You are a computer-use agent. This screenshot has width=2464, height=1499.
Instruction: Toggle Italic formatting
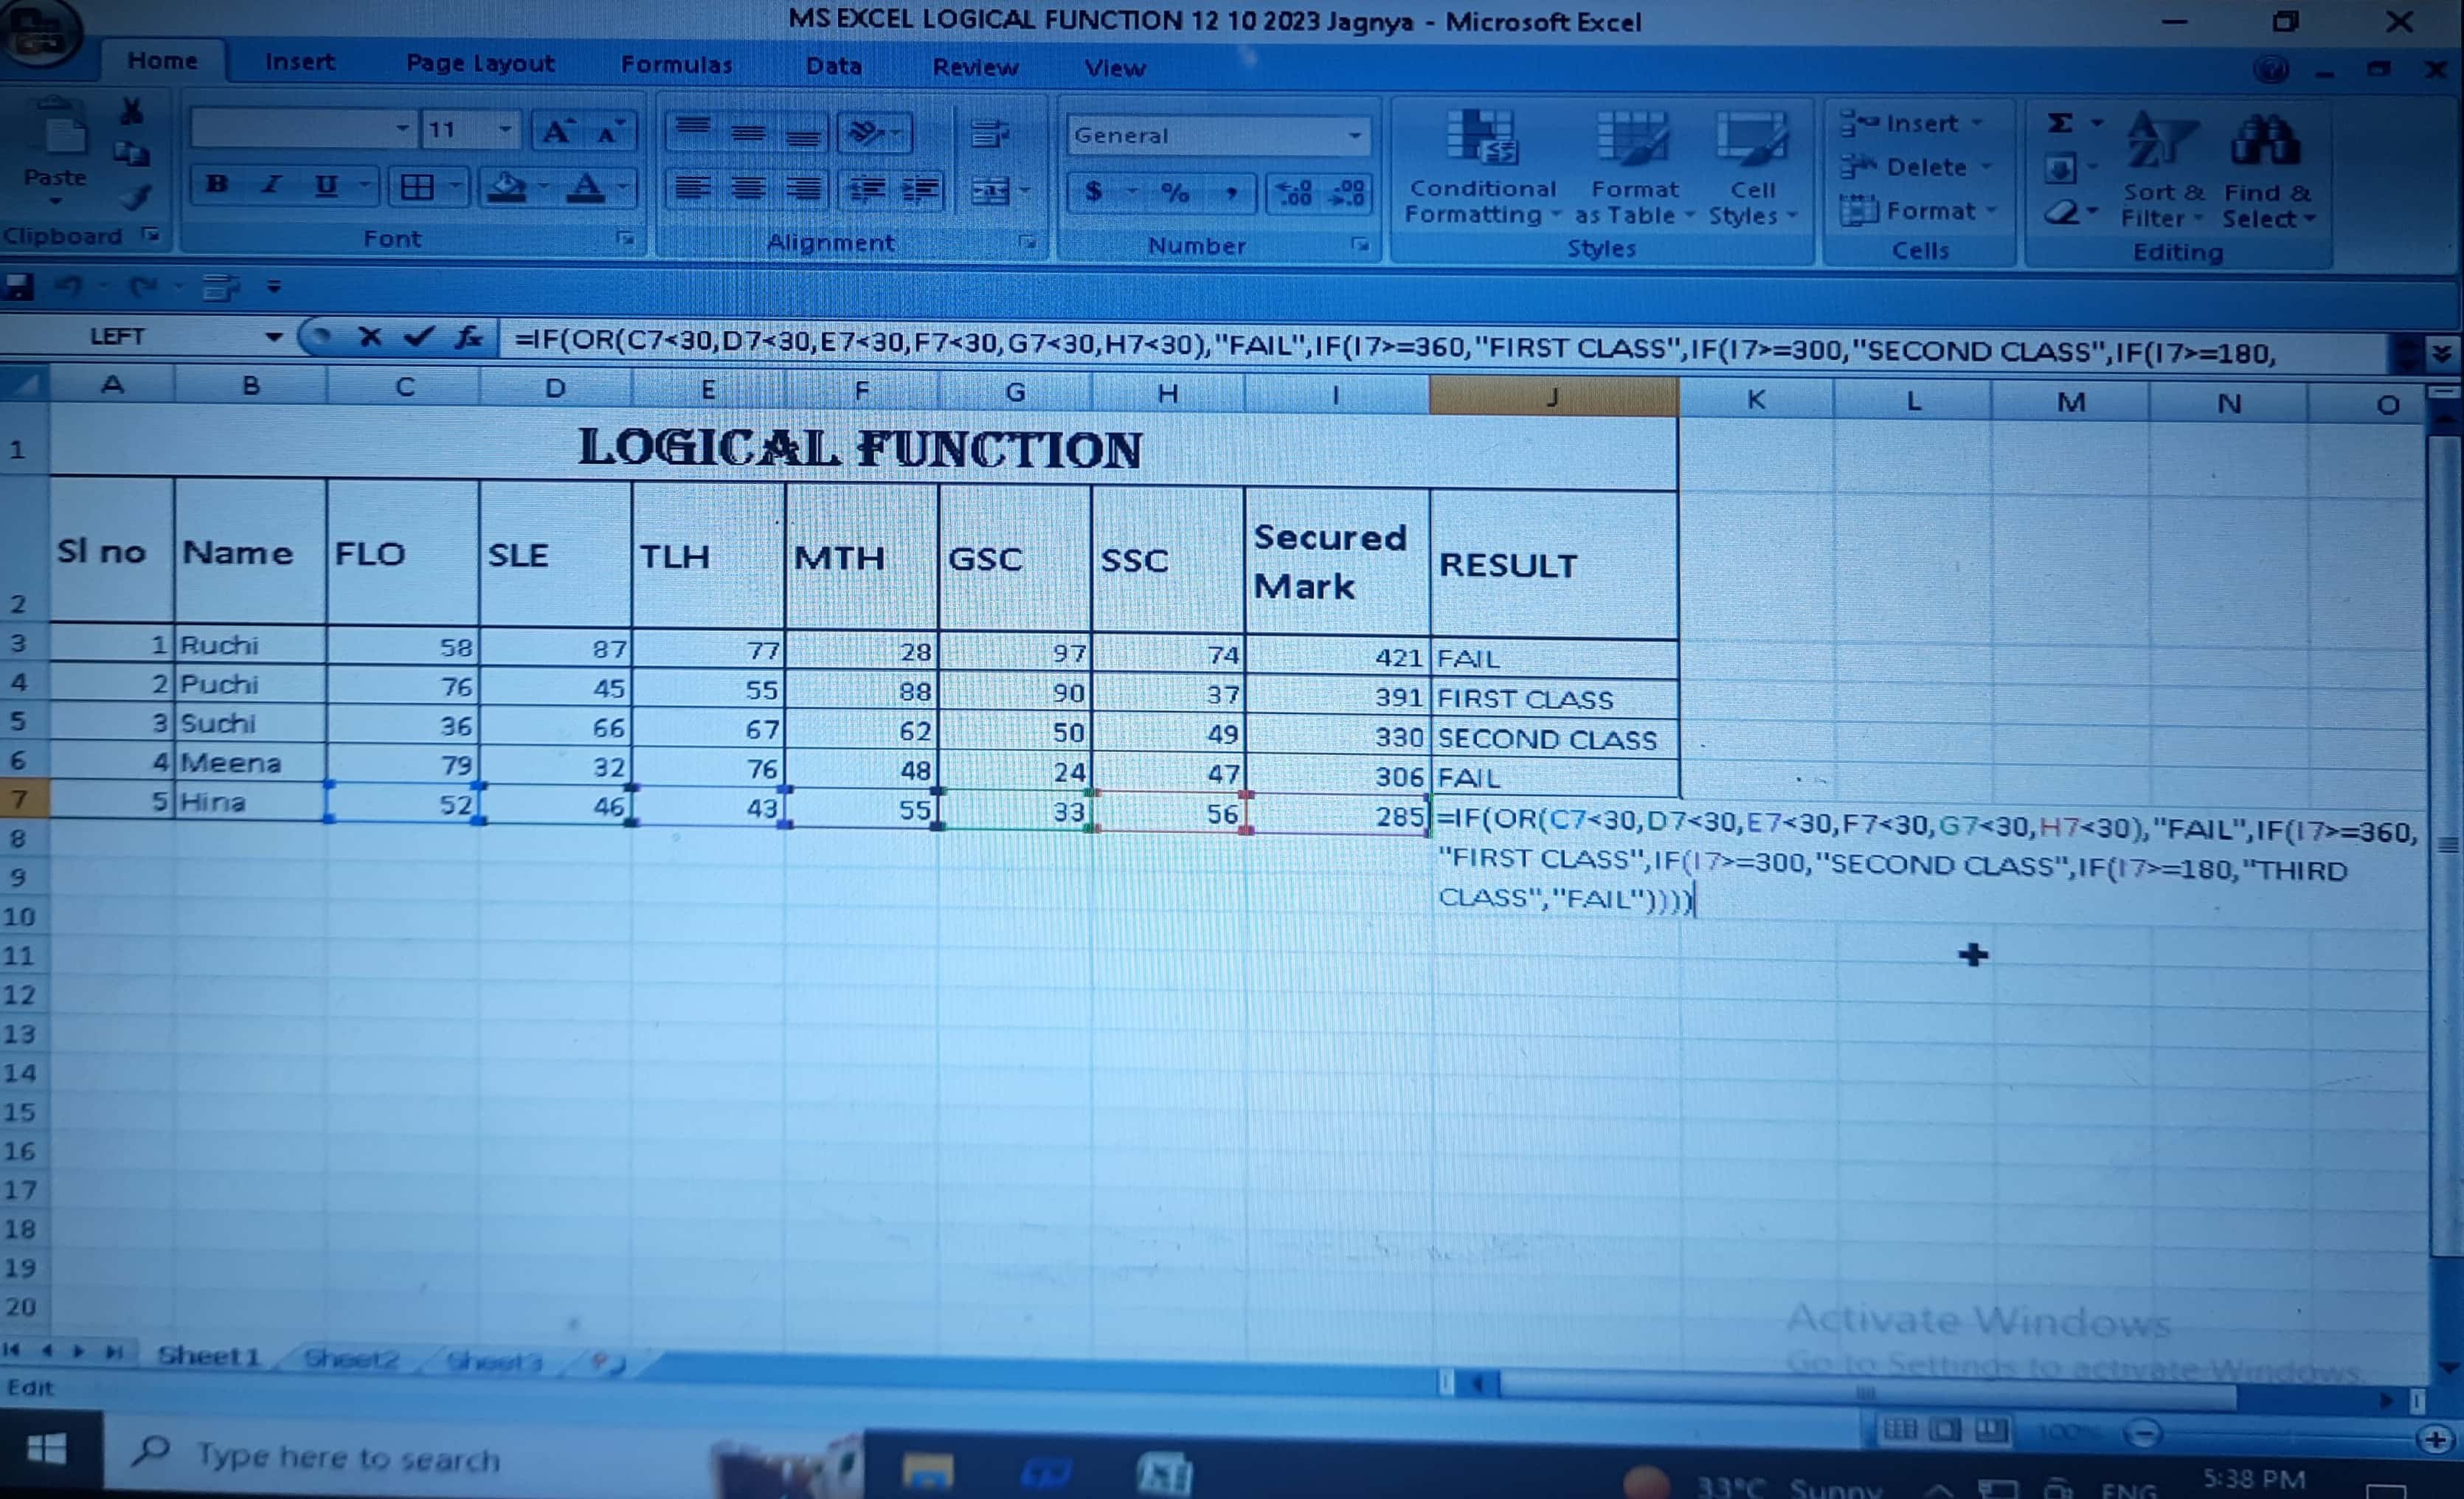(270, 185)
